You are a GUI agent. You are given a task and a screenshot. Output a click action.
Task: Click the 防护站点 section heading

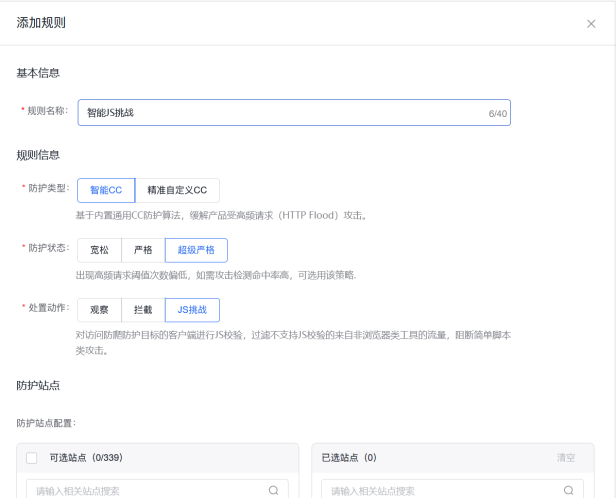[38, 386]
